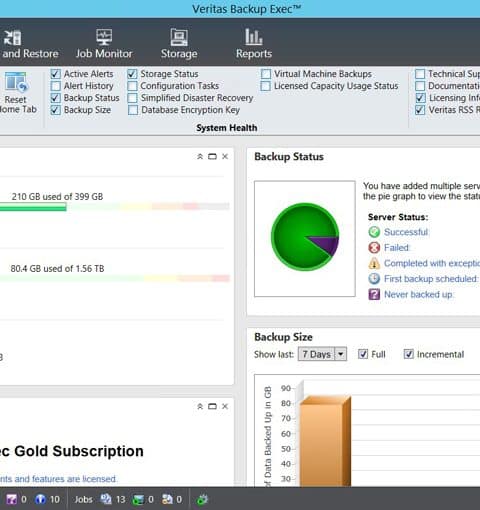The image size is (480, 510).
Task: Collapse the Gold Subscription panel chevron
Action: (x=200, y=406)
